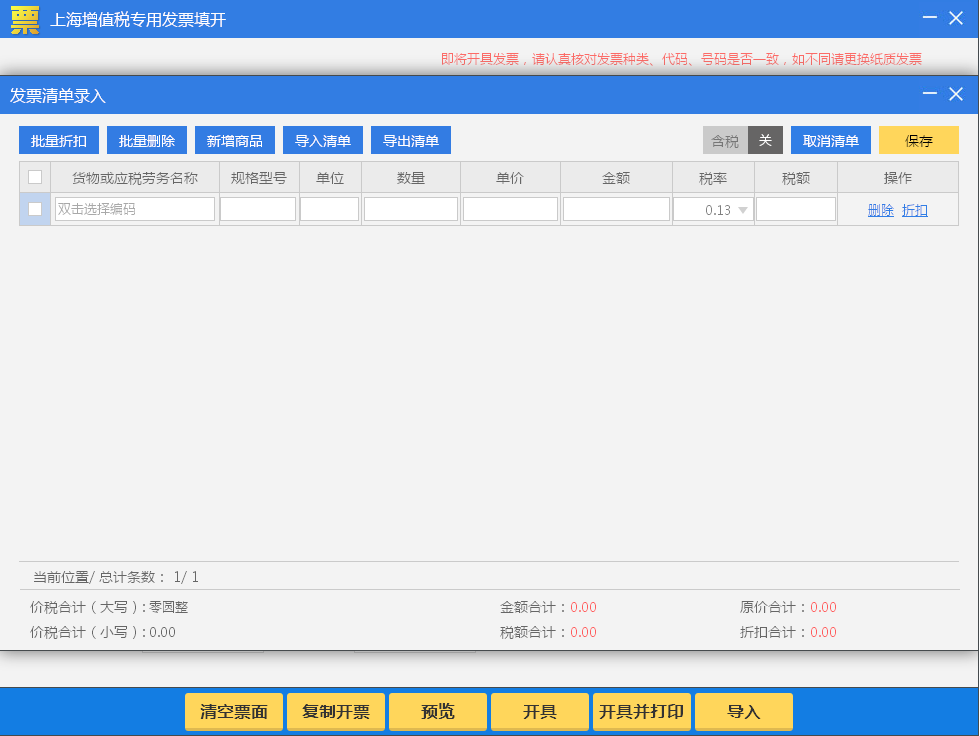Click the 折扣合计 0.00 value
This screenshot has height=736, width=980.
pos(823,632)
